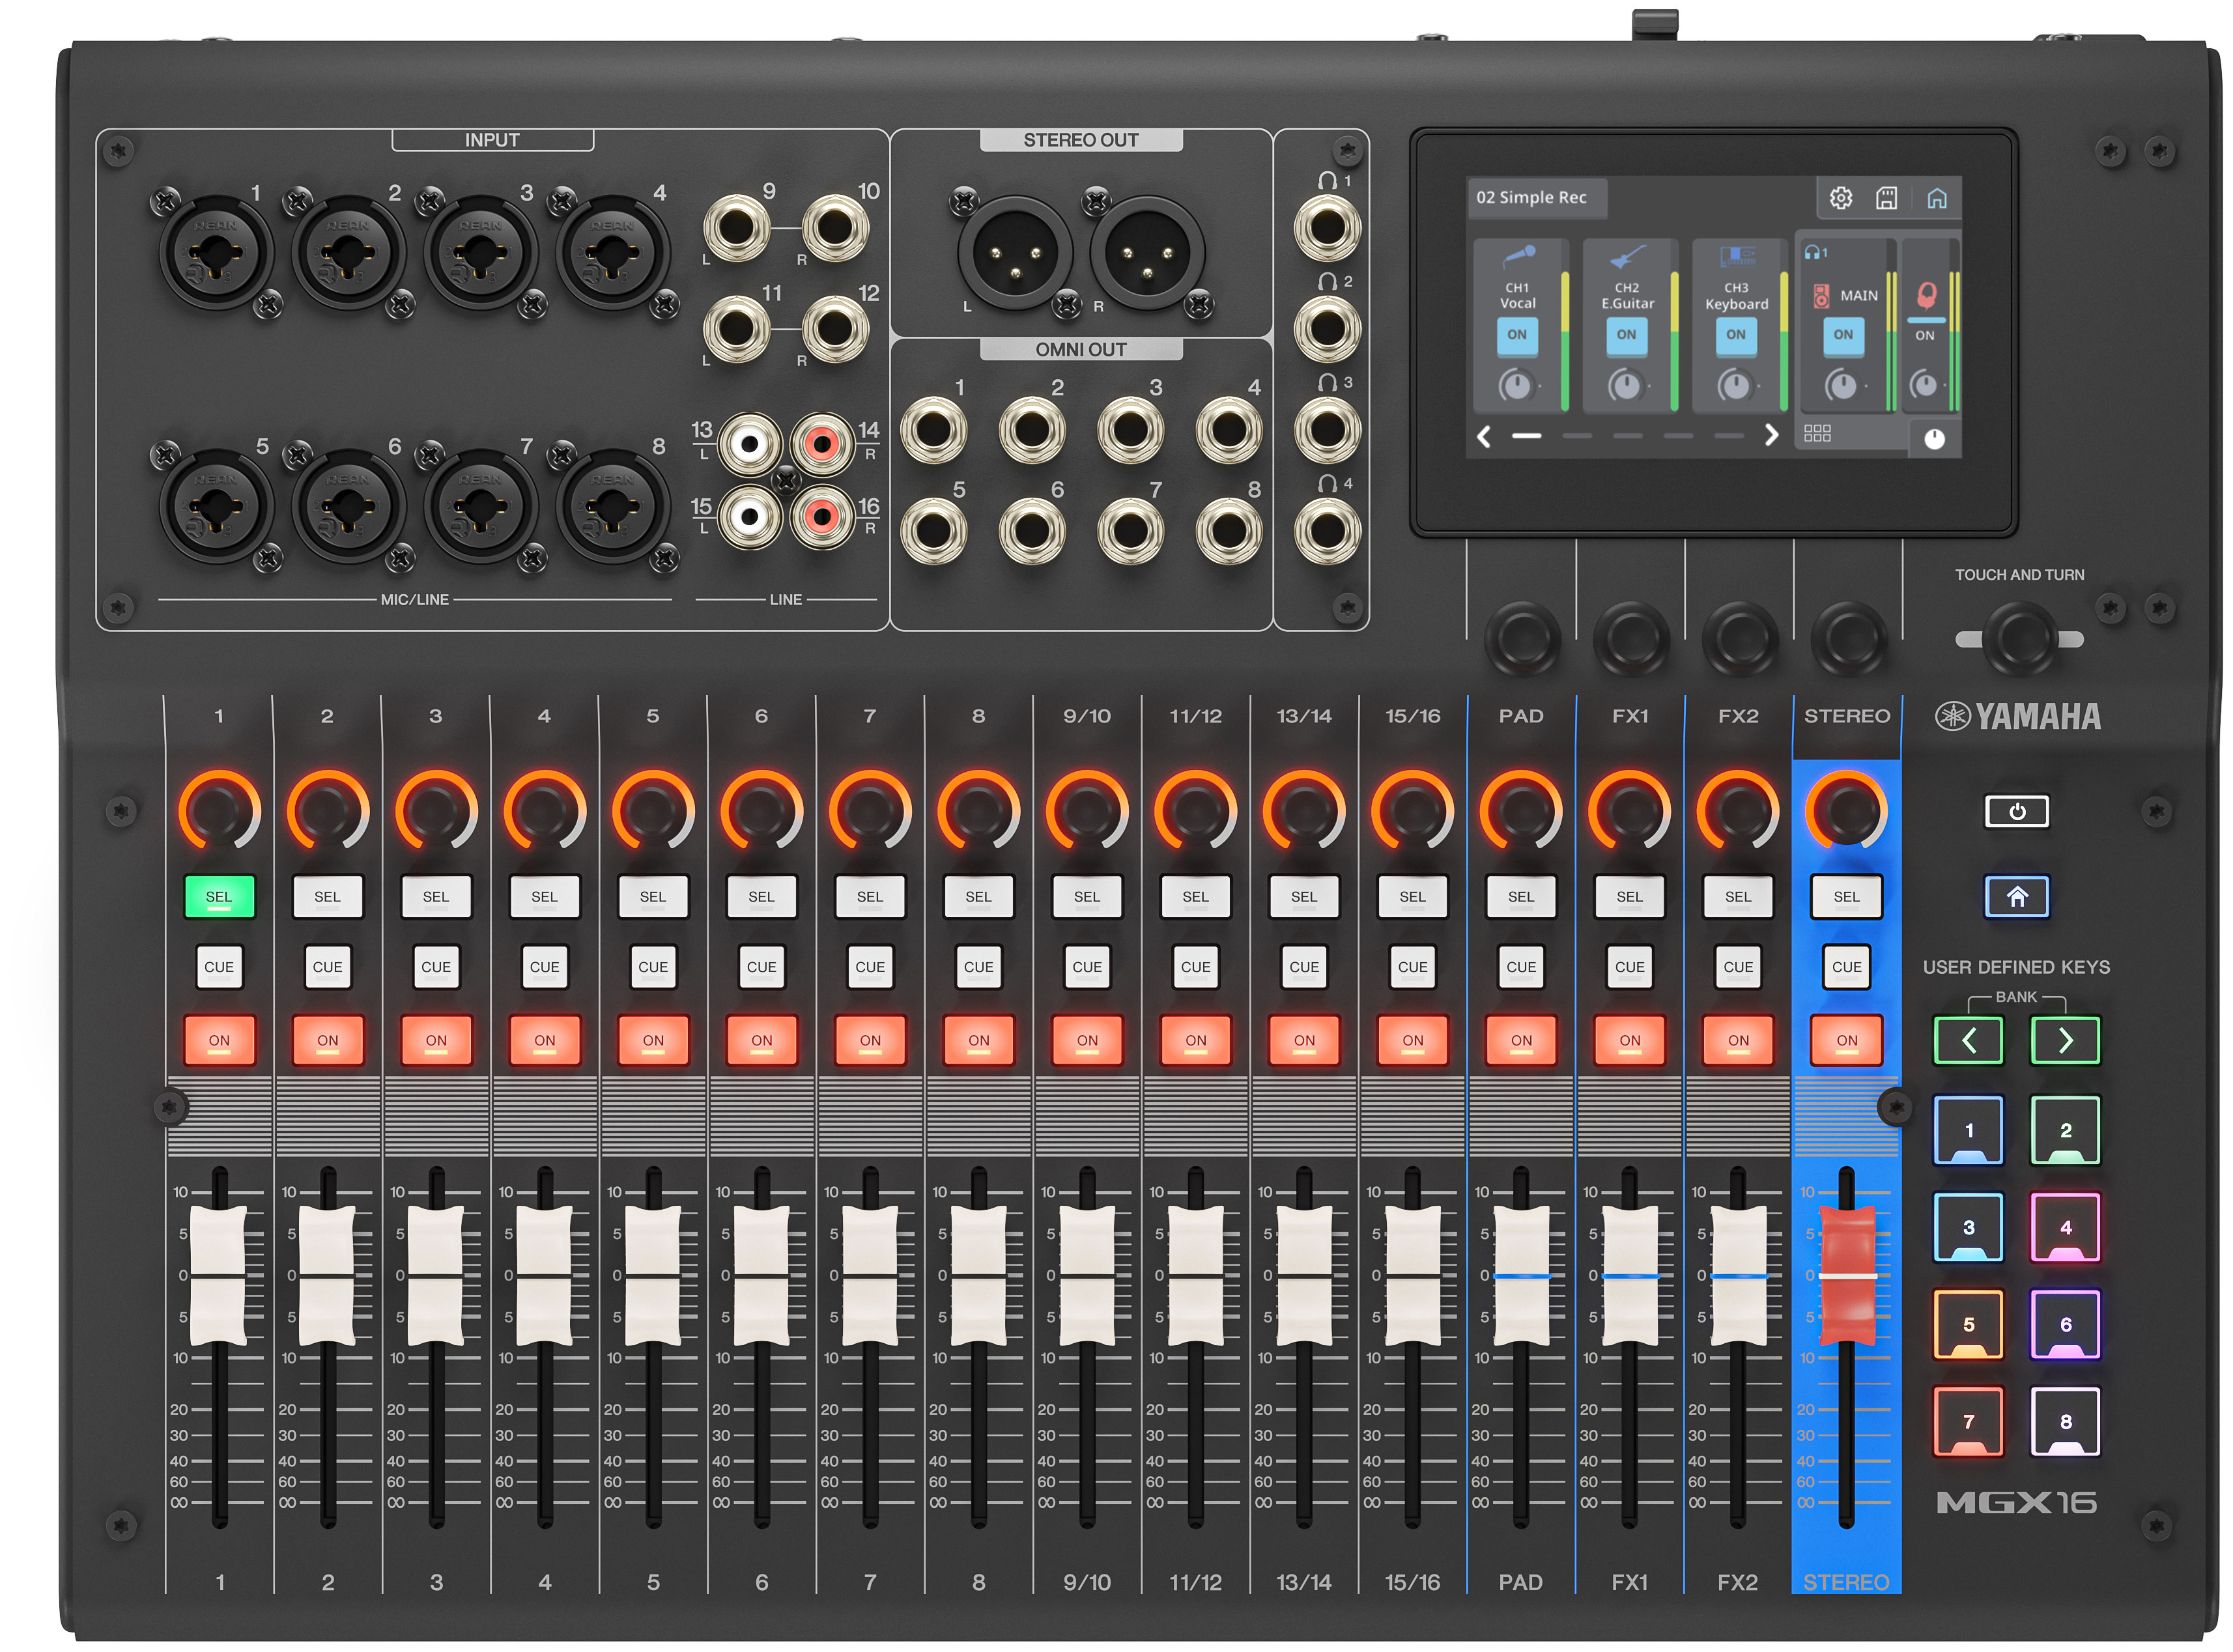This screenshot has width=2233, height=1652.
Task: Open the grid view icon on screen
Action: (1817, 433)
